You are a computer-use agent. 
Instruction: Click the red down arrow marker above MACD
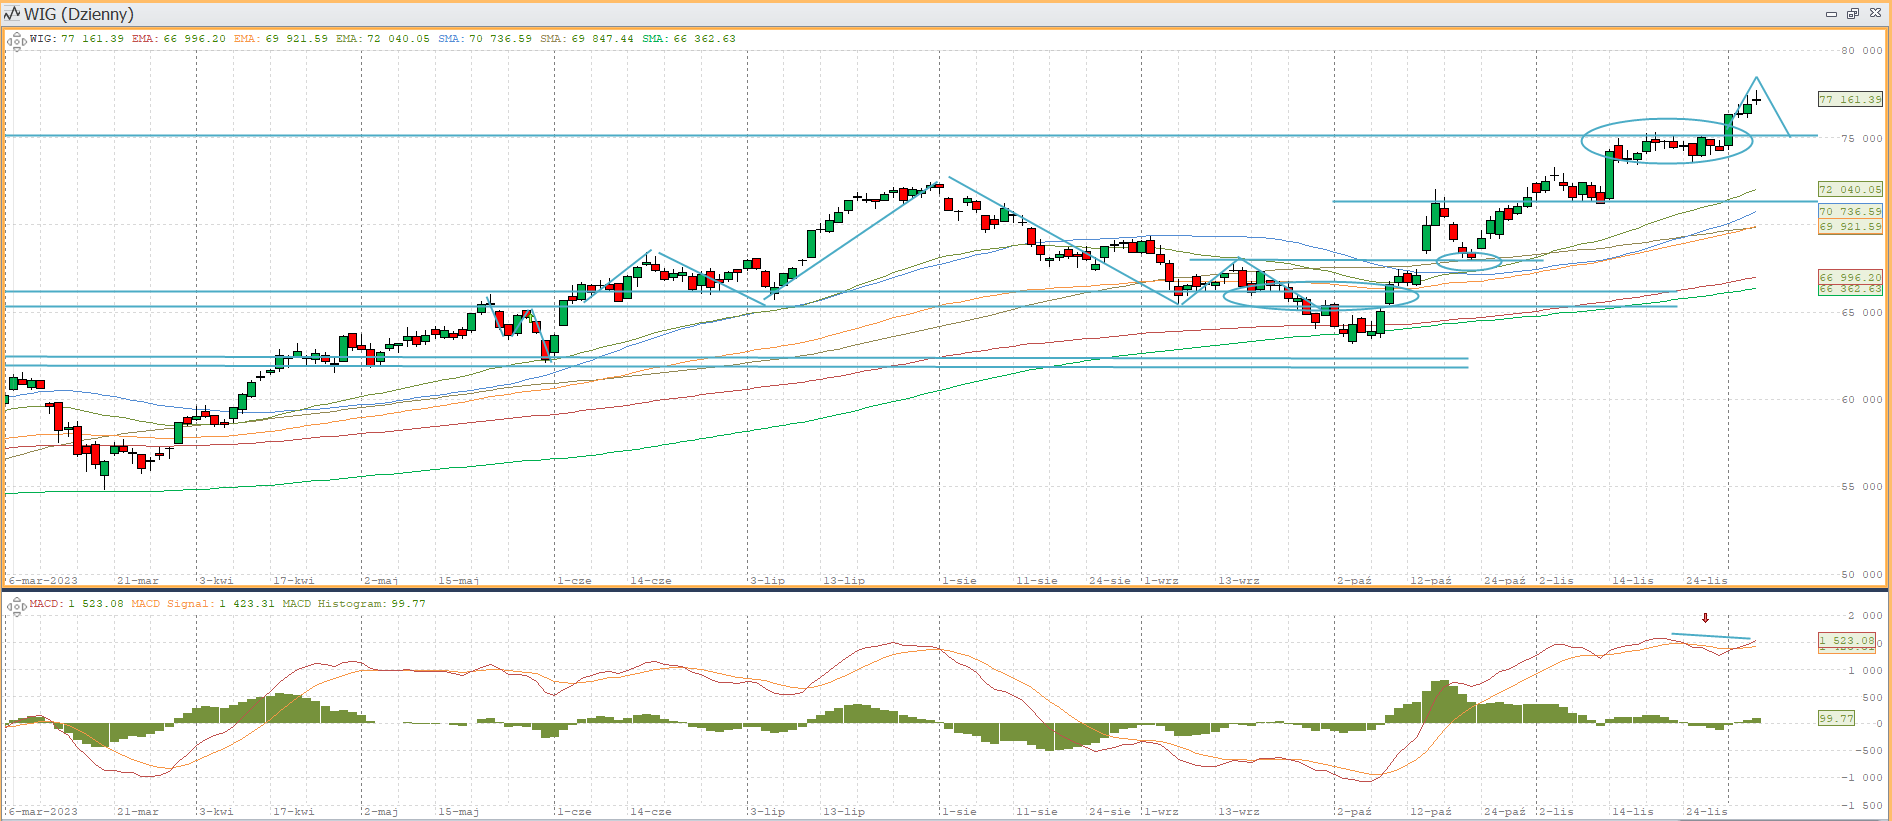pyautogui.click(x=1705, y=618)
